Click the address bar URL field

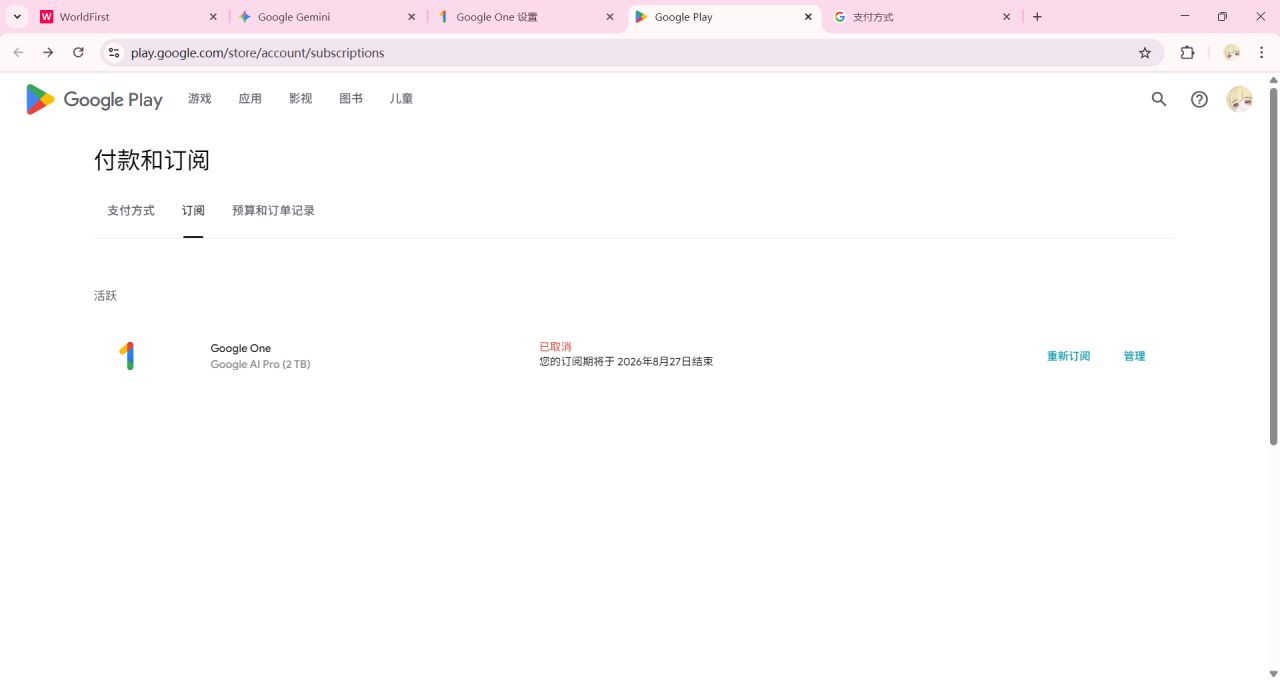(630, 53)
